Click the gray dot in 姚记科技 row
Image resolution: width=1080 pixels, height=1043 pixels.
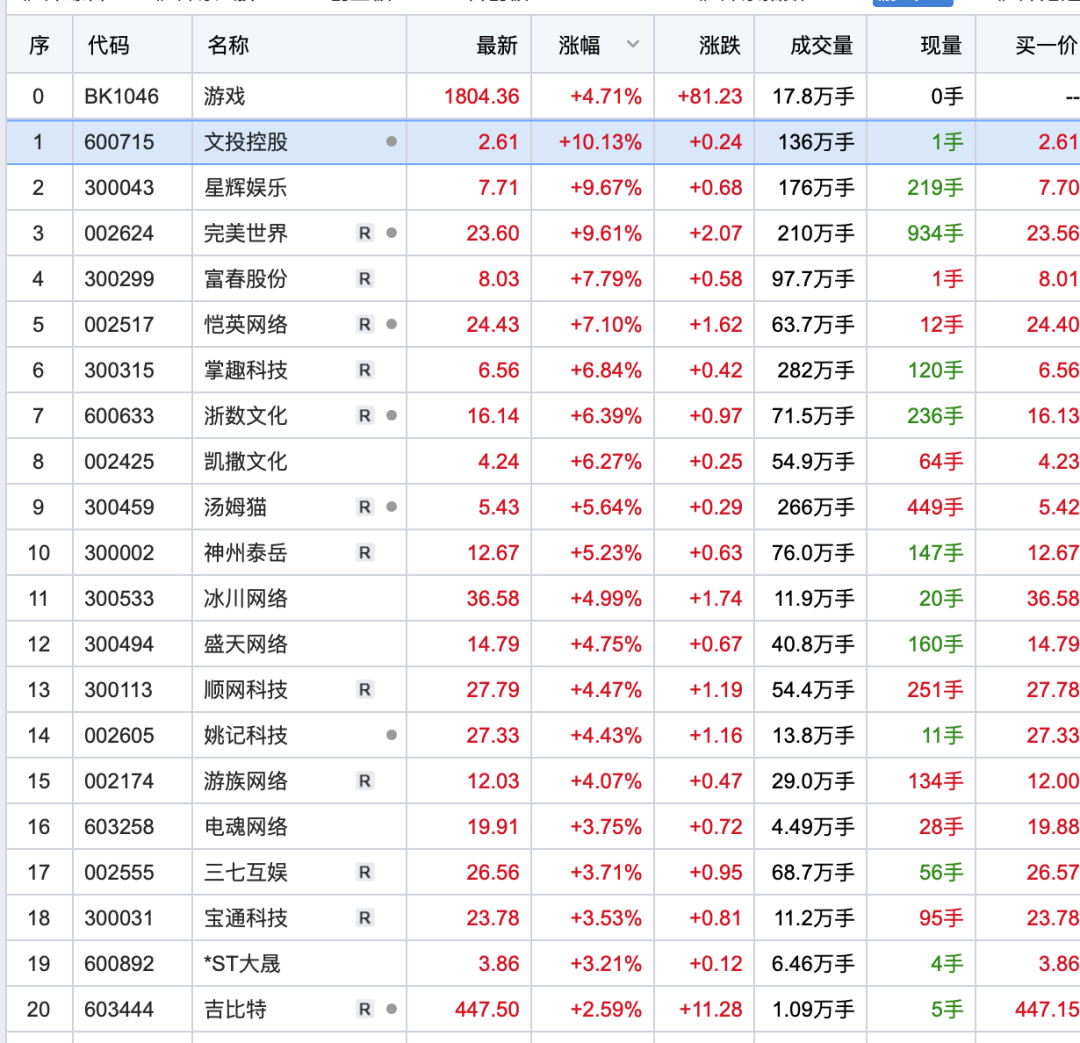[x=391, y=735]
